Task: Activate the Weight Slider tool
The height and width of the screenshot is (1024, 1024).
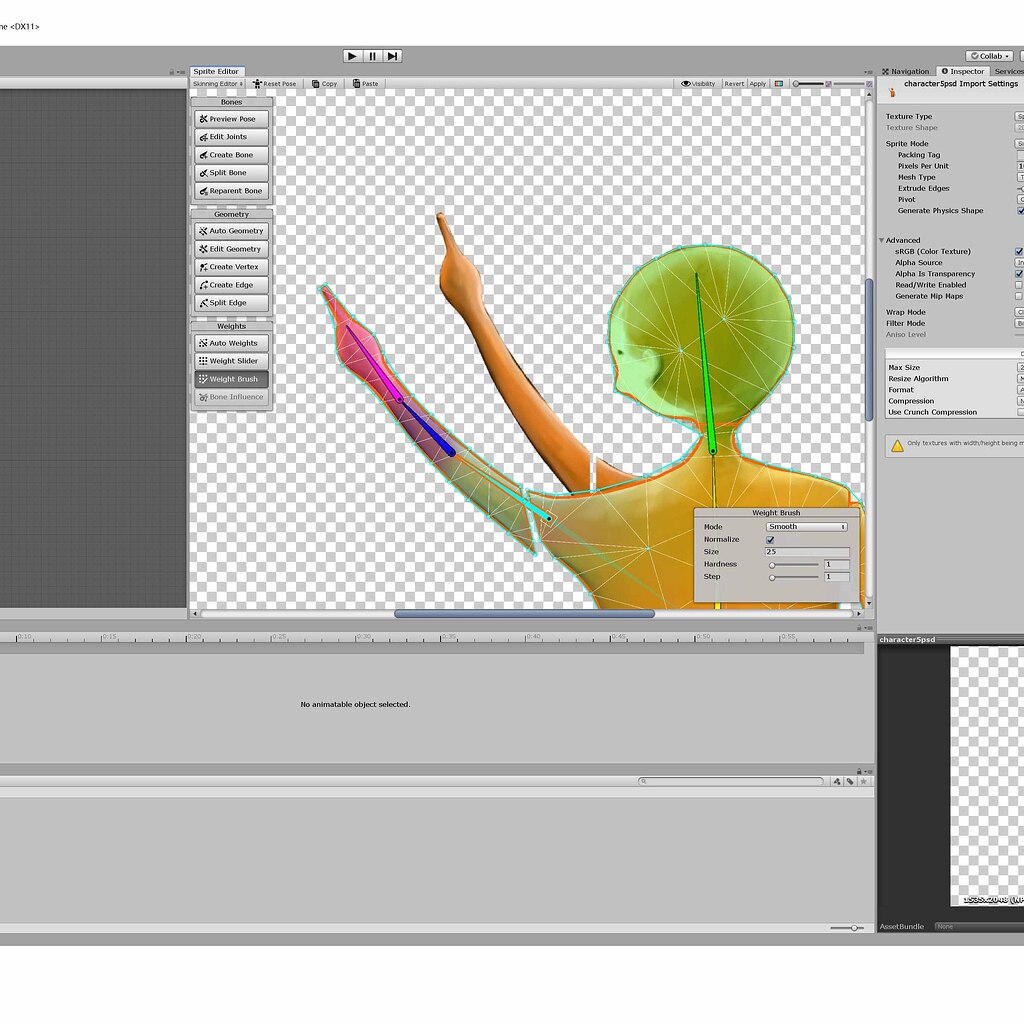Action: 231,360
